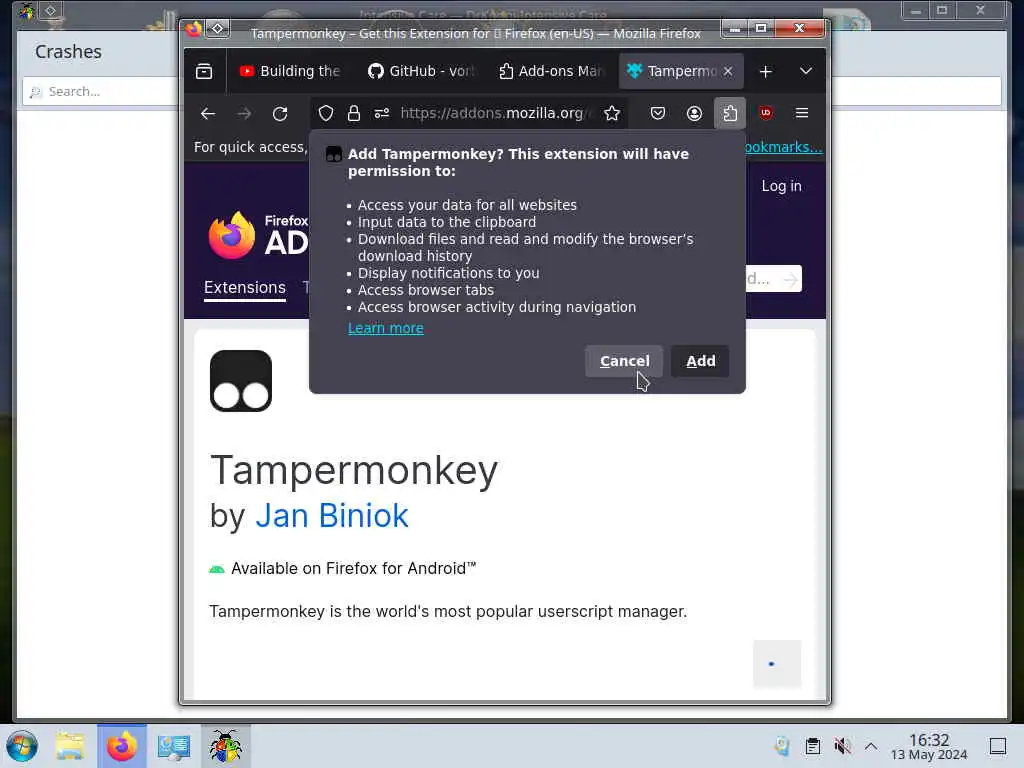The height and width of the screenshot is (768, 1024).
Task: Click Firefox taskbar icon
Action: pyautogui.click(x=121, y=746)
